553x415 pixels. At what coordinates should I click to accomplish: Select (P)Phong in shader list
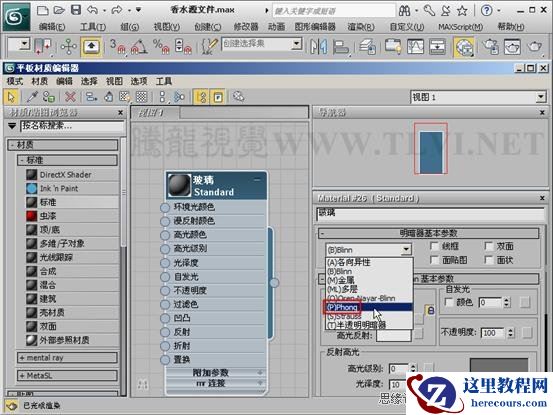pos(369,307)
